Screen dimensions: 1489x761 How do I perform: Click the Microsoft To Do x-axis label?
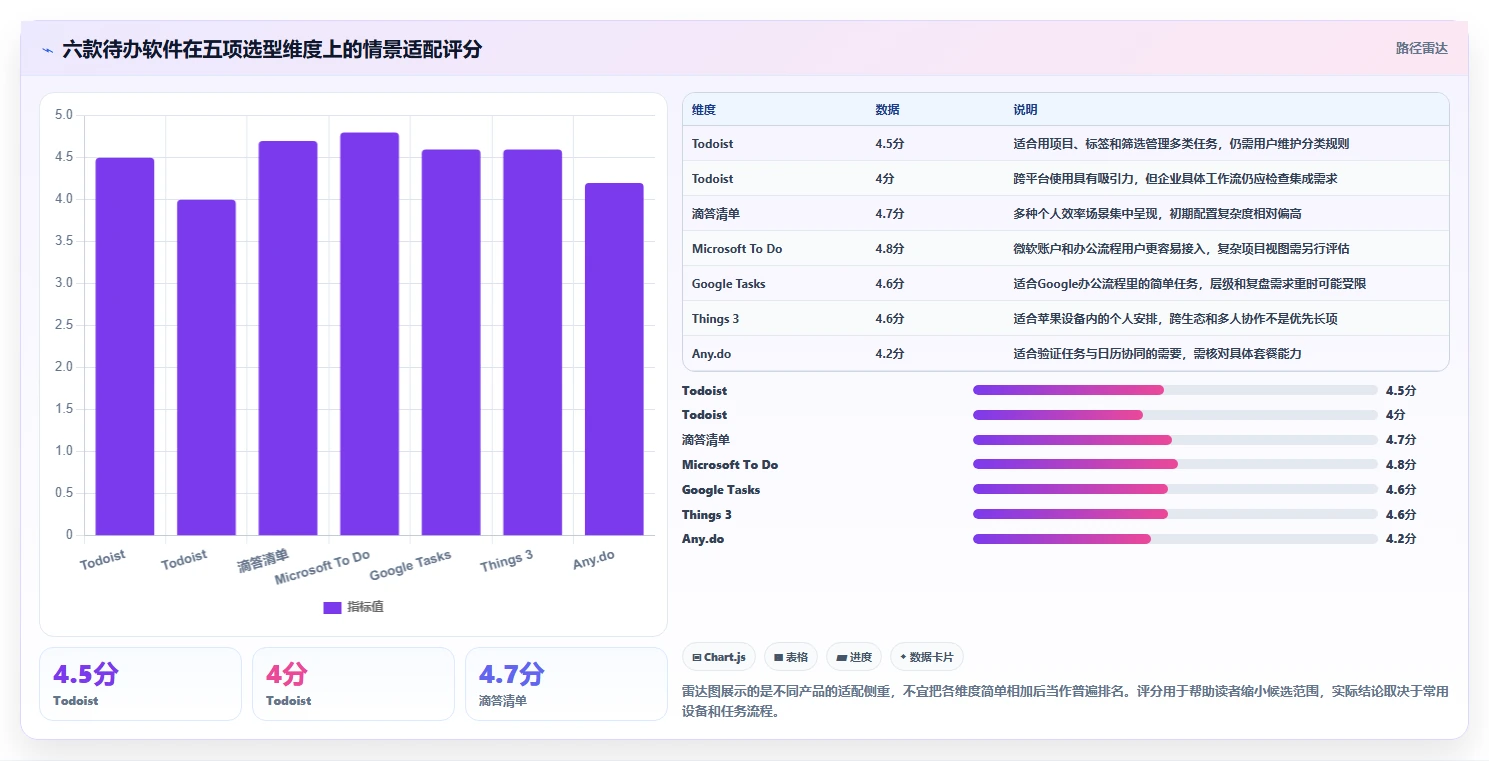322,567
